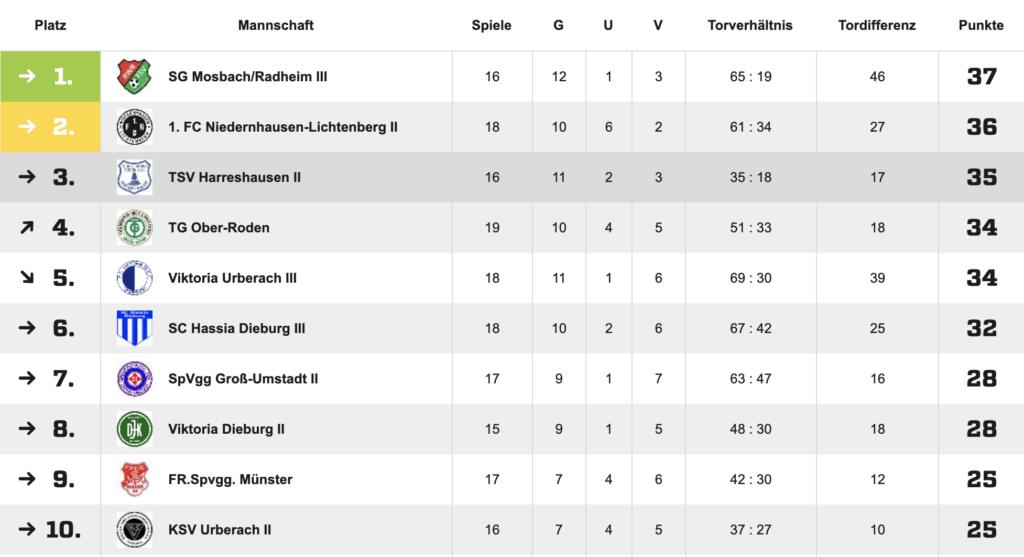Screen dimensions: 1024x557
Task: Open the black KSV Urberach II emblem
Action: click(135, 530)
